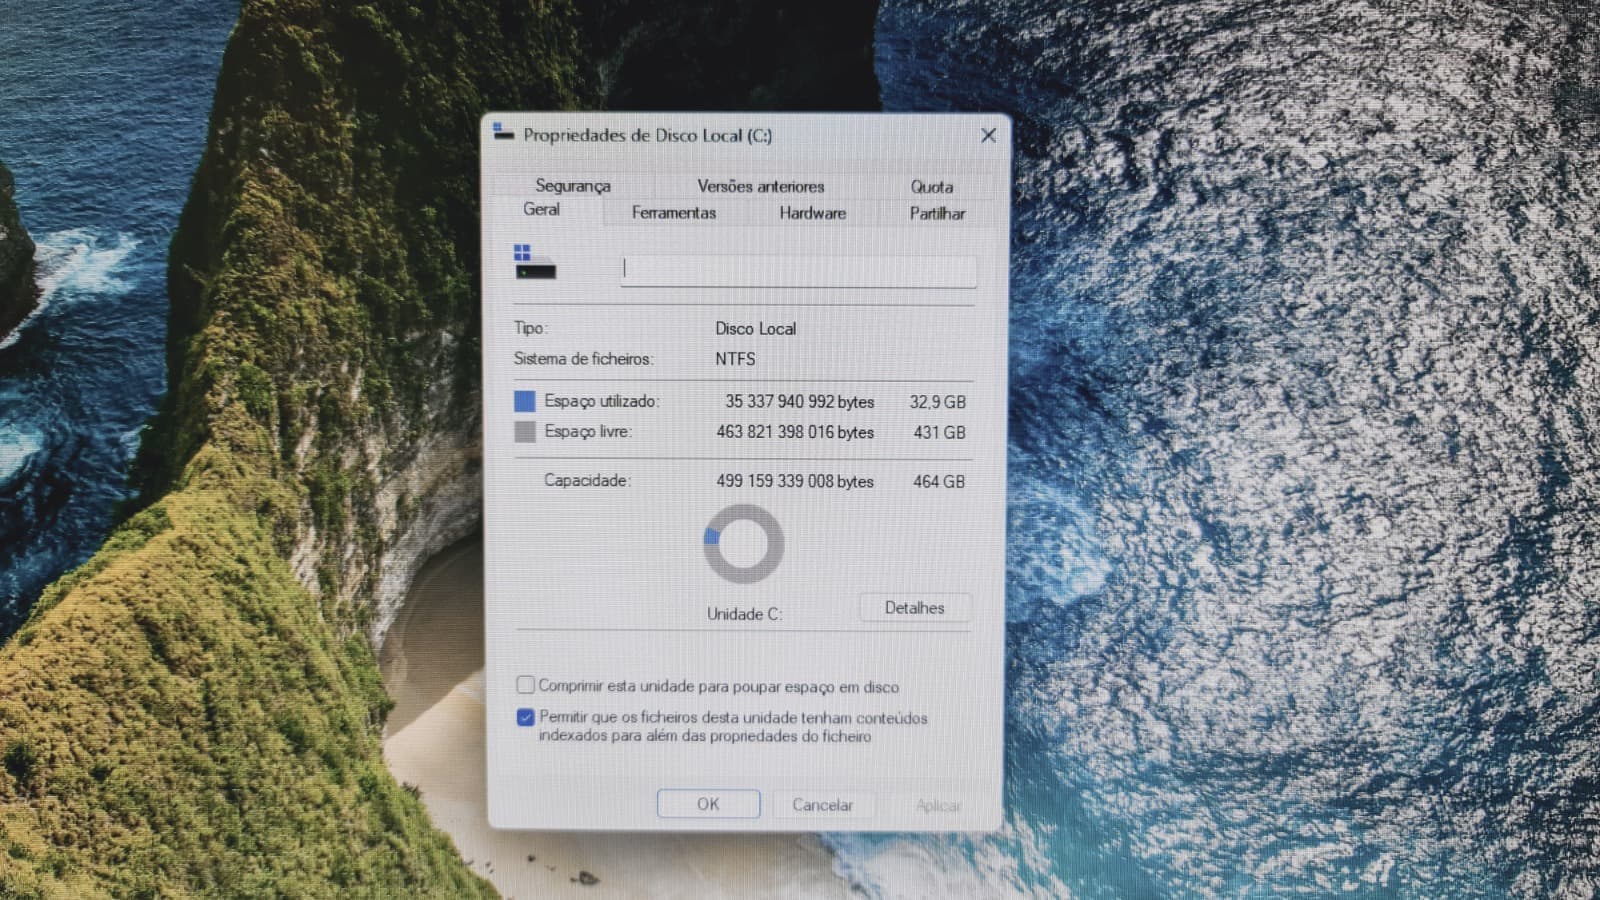Switch to the Segurança tab
Viewport: 1600px width, 900px height.
572,185
